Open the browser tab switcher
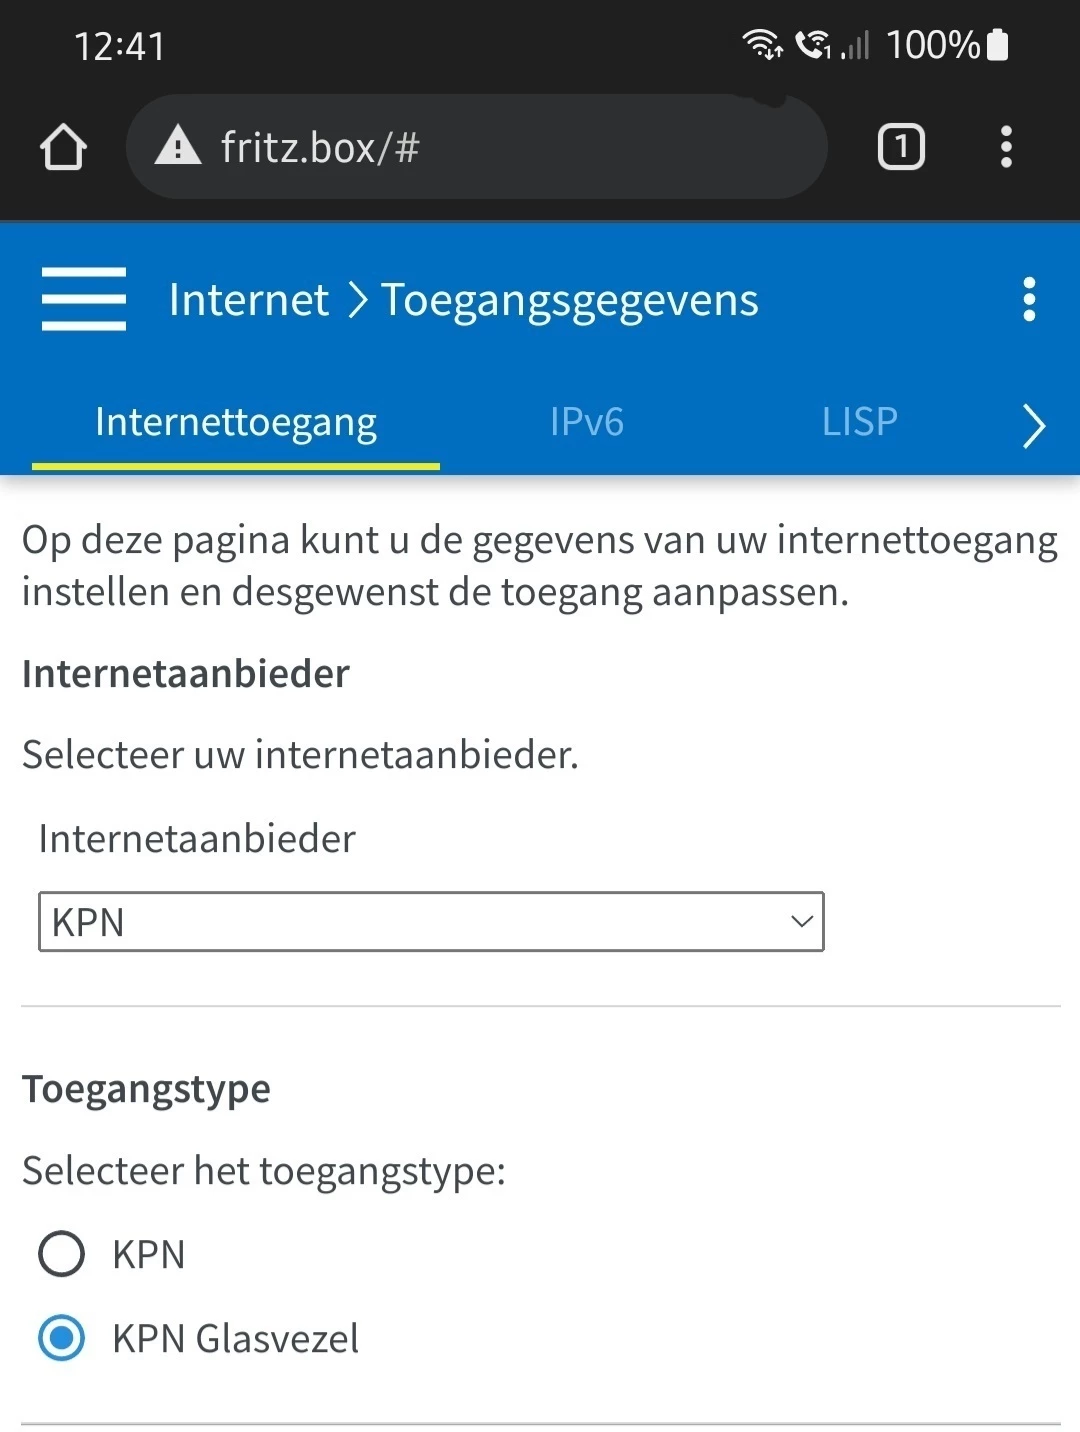 pyautogui.click(x=900, y=147)
